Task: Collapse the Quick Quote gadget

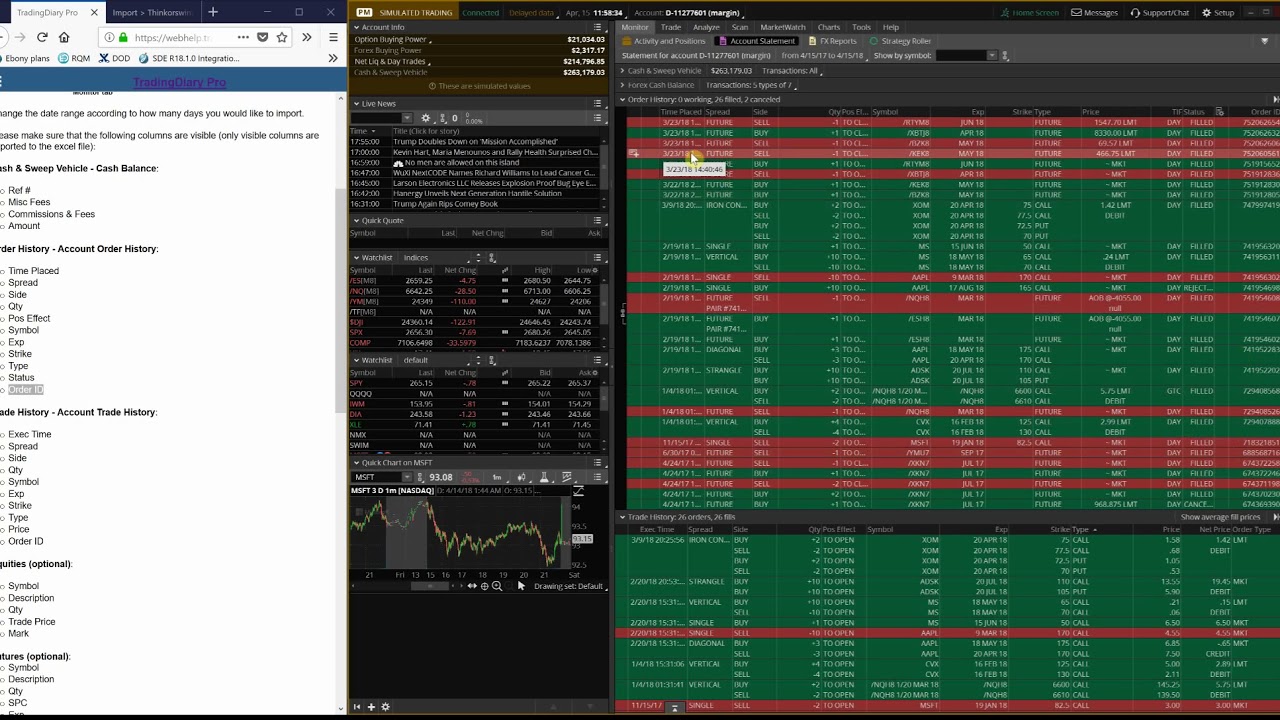Action: 356,220
